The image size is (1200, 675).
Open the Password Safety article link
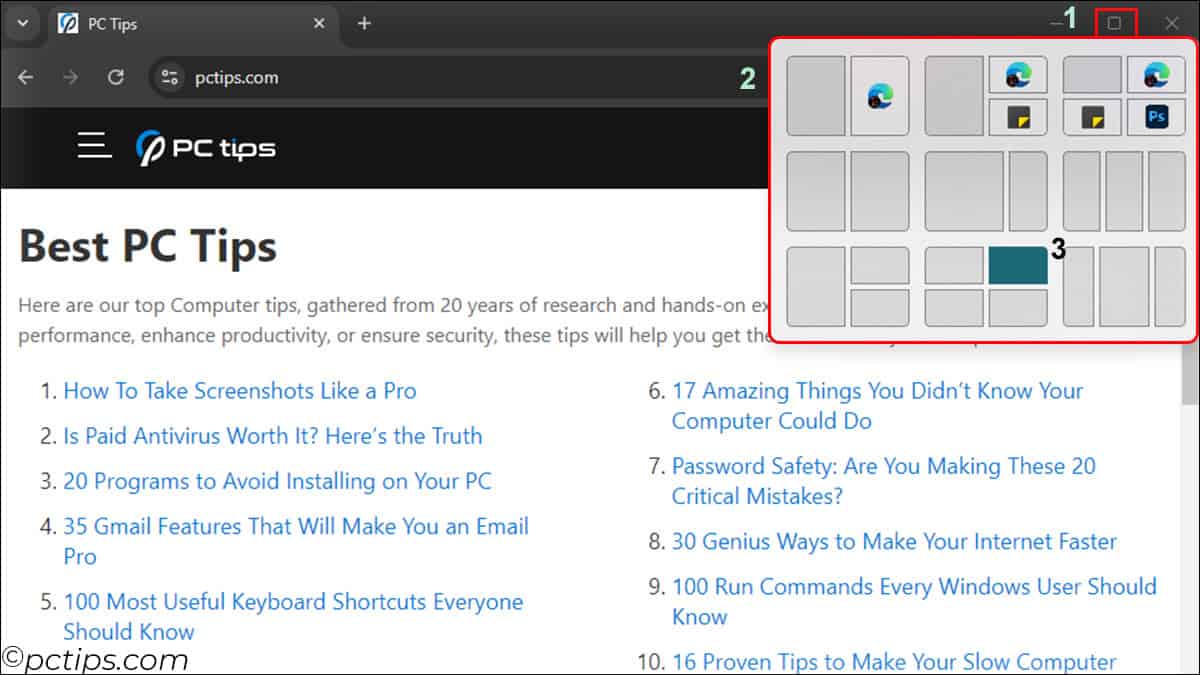pyautogui.click(x=884, y=466)
